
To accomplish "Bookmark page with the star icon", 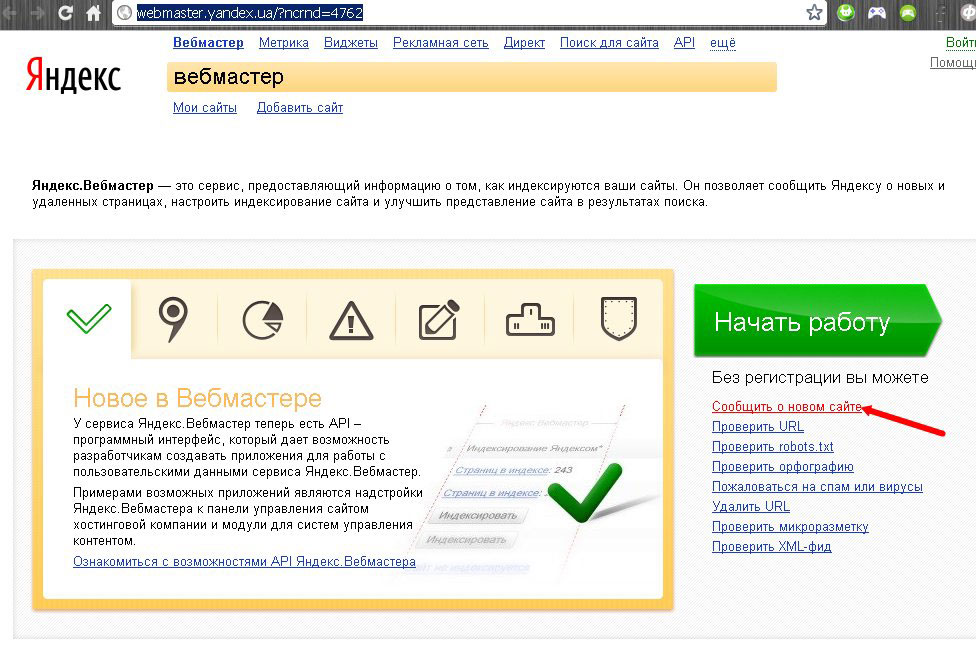I will (814, 12).
